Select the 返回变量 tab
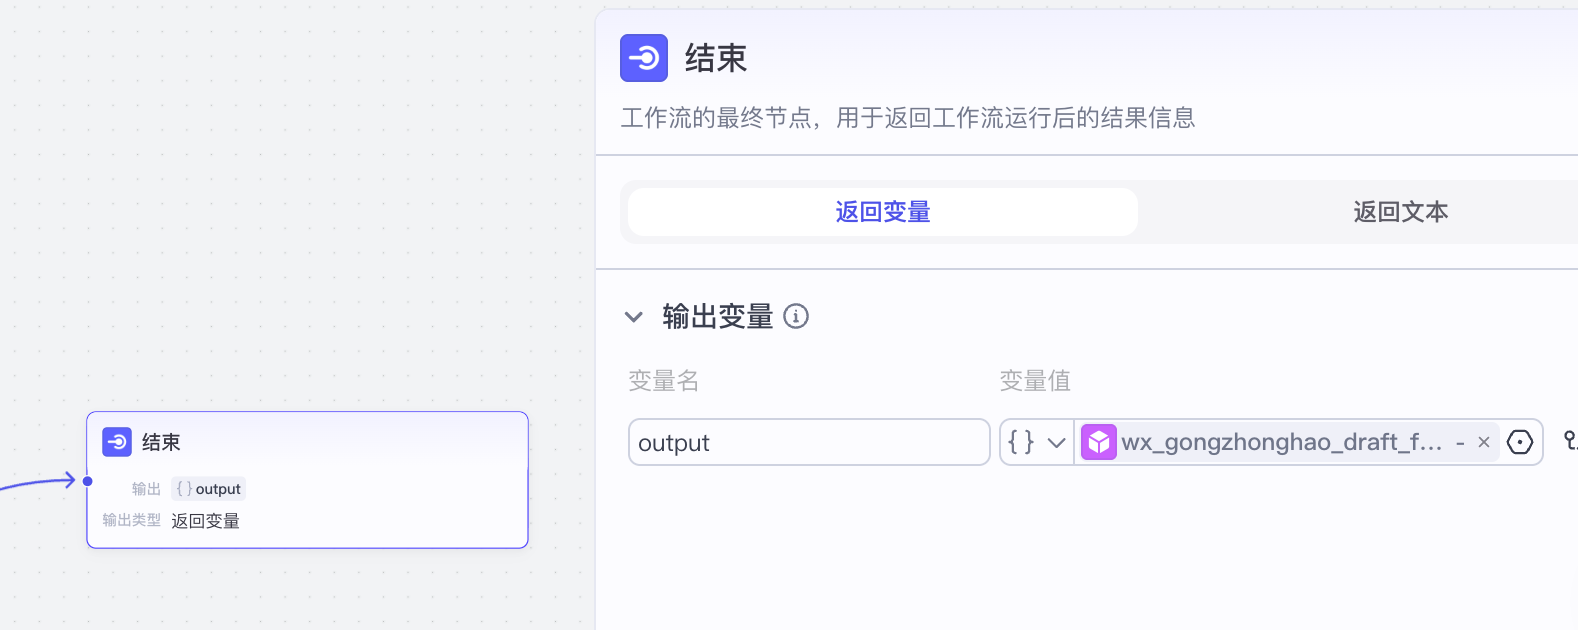The width and height of the screenshot is (1578, 630). 881,211
